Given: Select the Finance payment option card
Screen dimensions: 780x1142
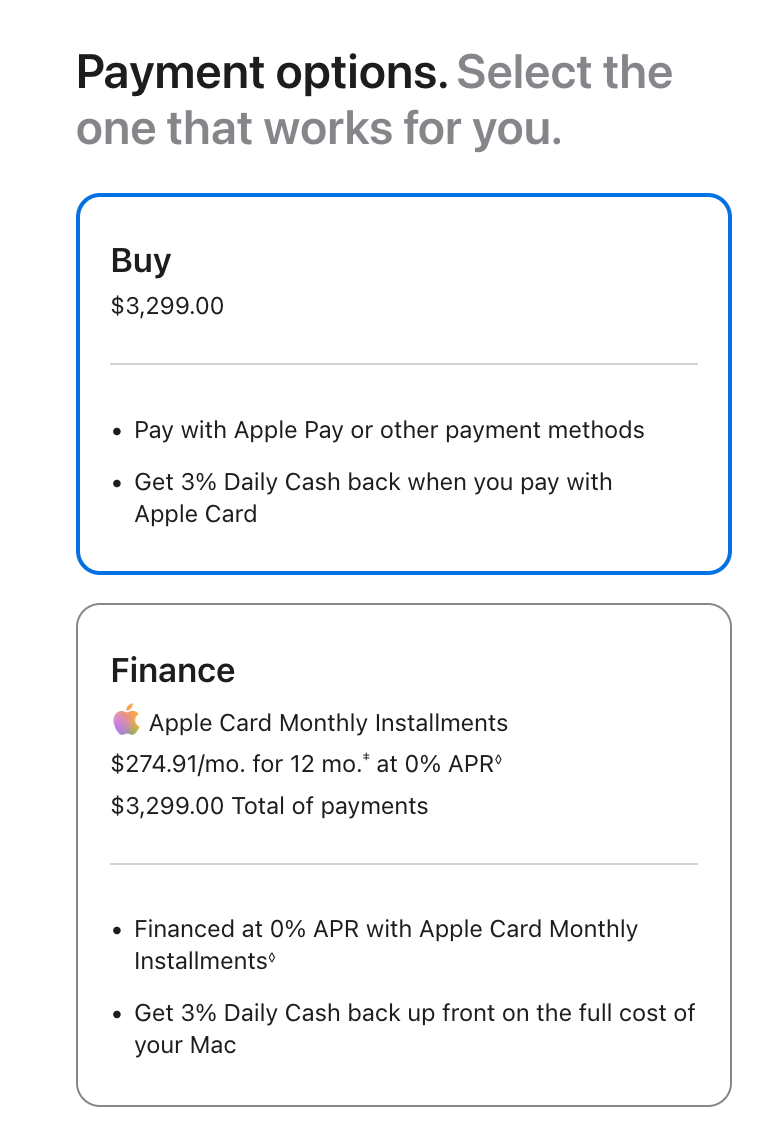Looking at the screenshot, I should [x=404, y=855].
